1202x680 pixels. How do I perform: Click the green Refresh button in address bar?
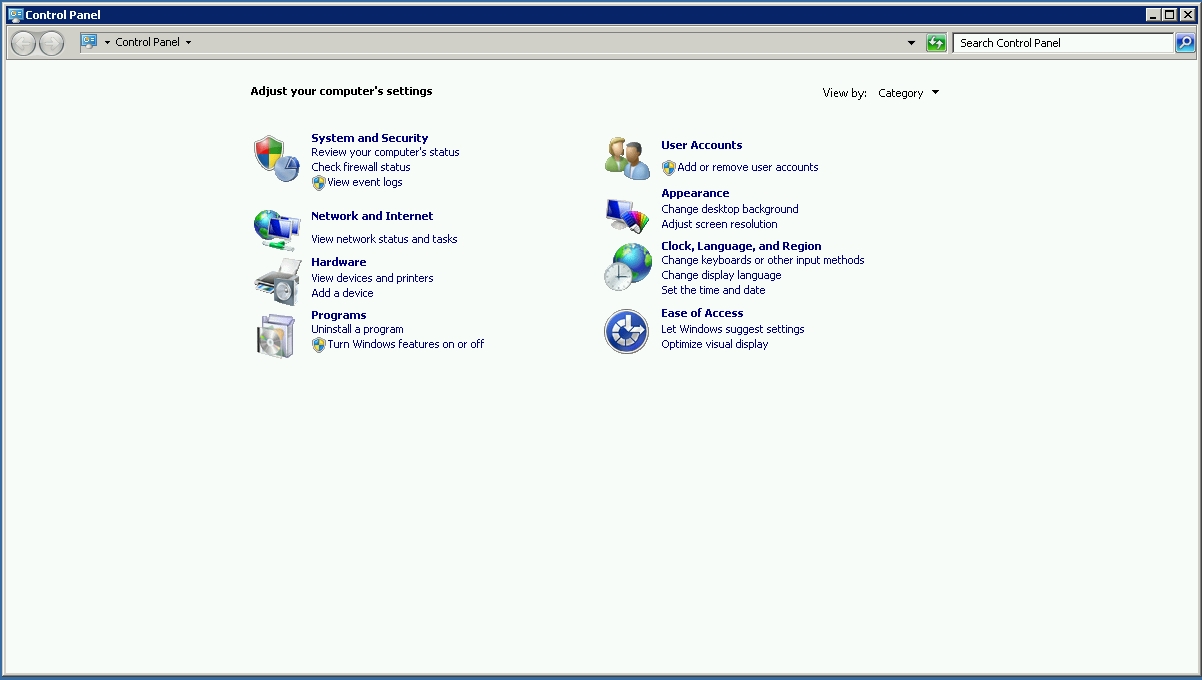coord(936,43)
